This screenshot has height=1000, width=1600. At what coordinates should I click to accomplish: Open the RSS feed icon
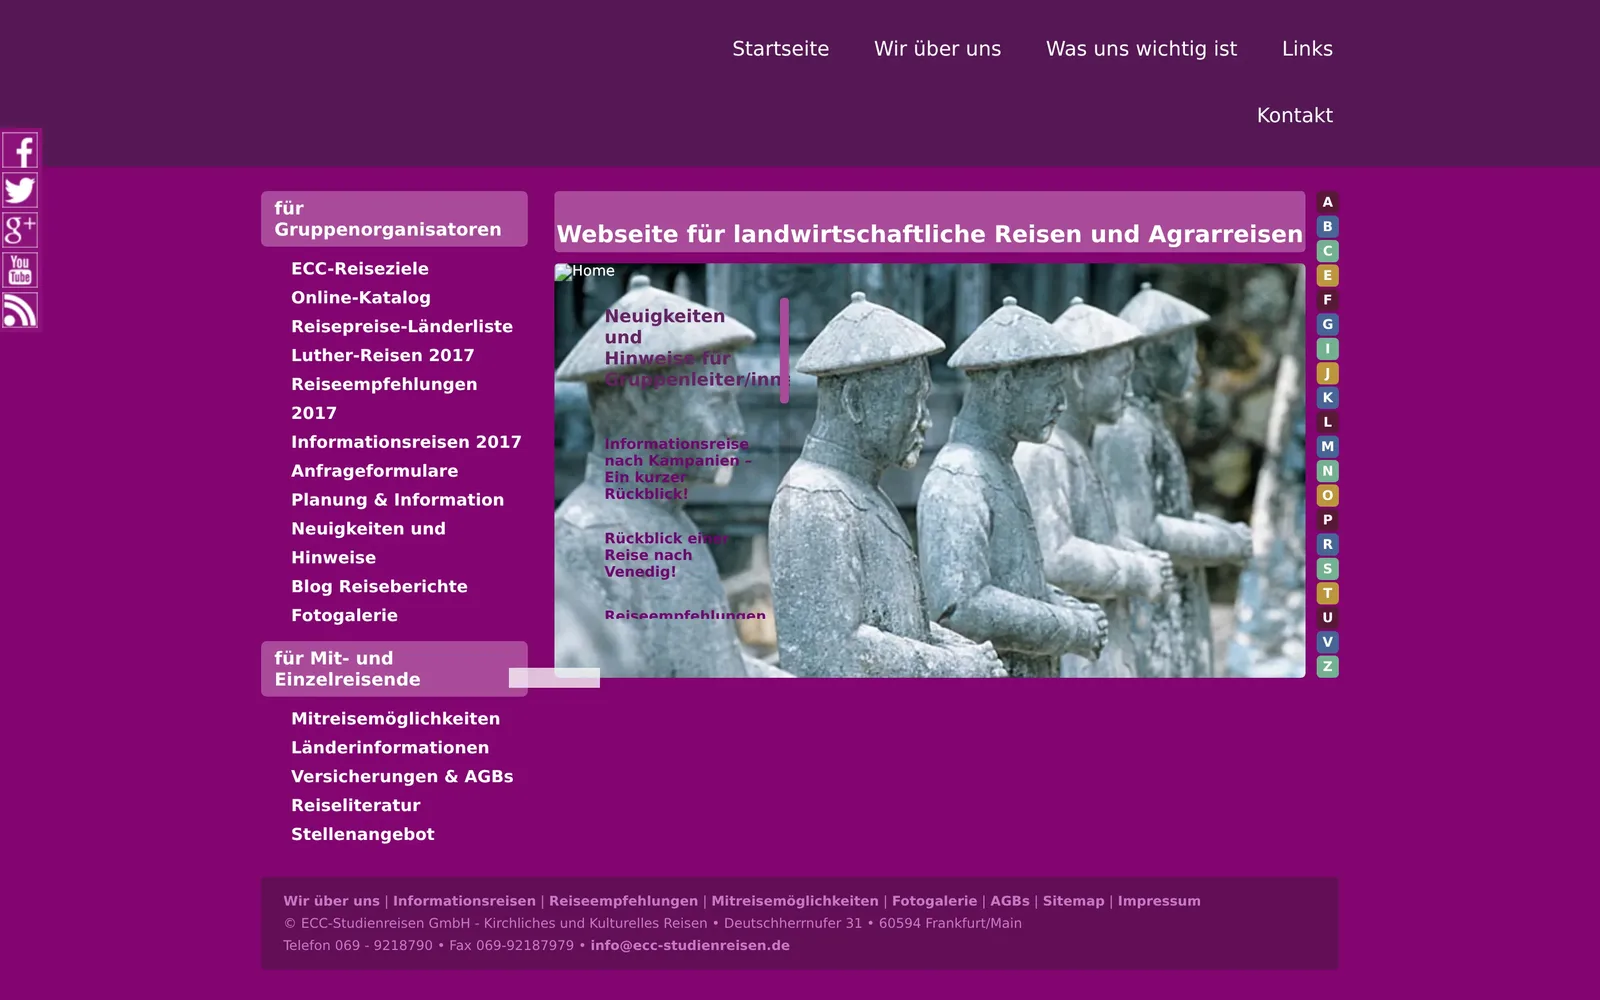[x=20, y=310]
